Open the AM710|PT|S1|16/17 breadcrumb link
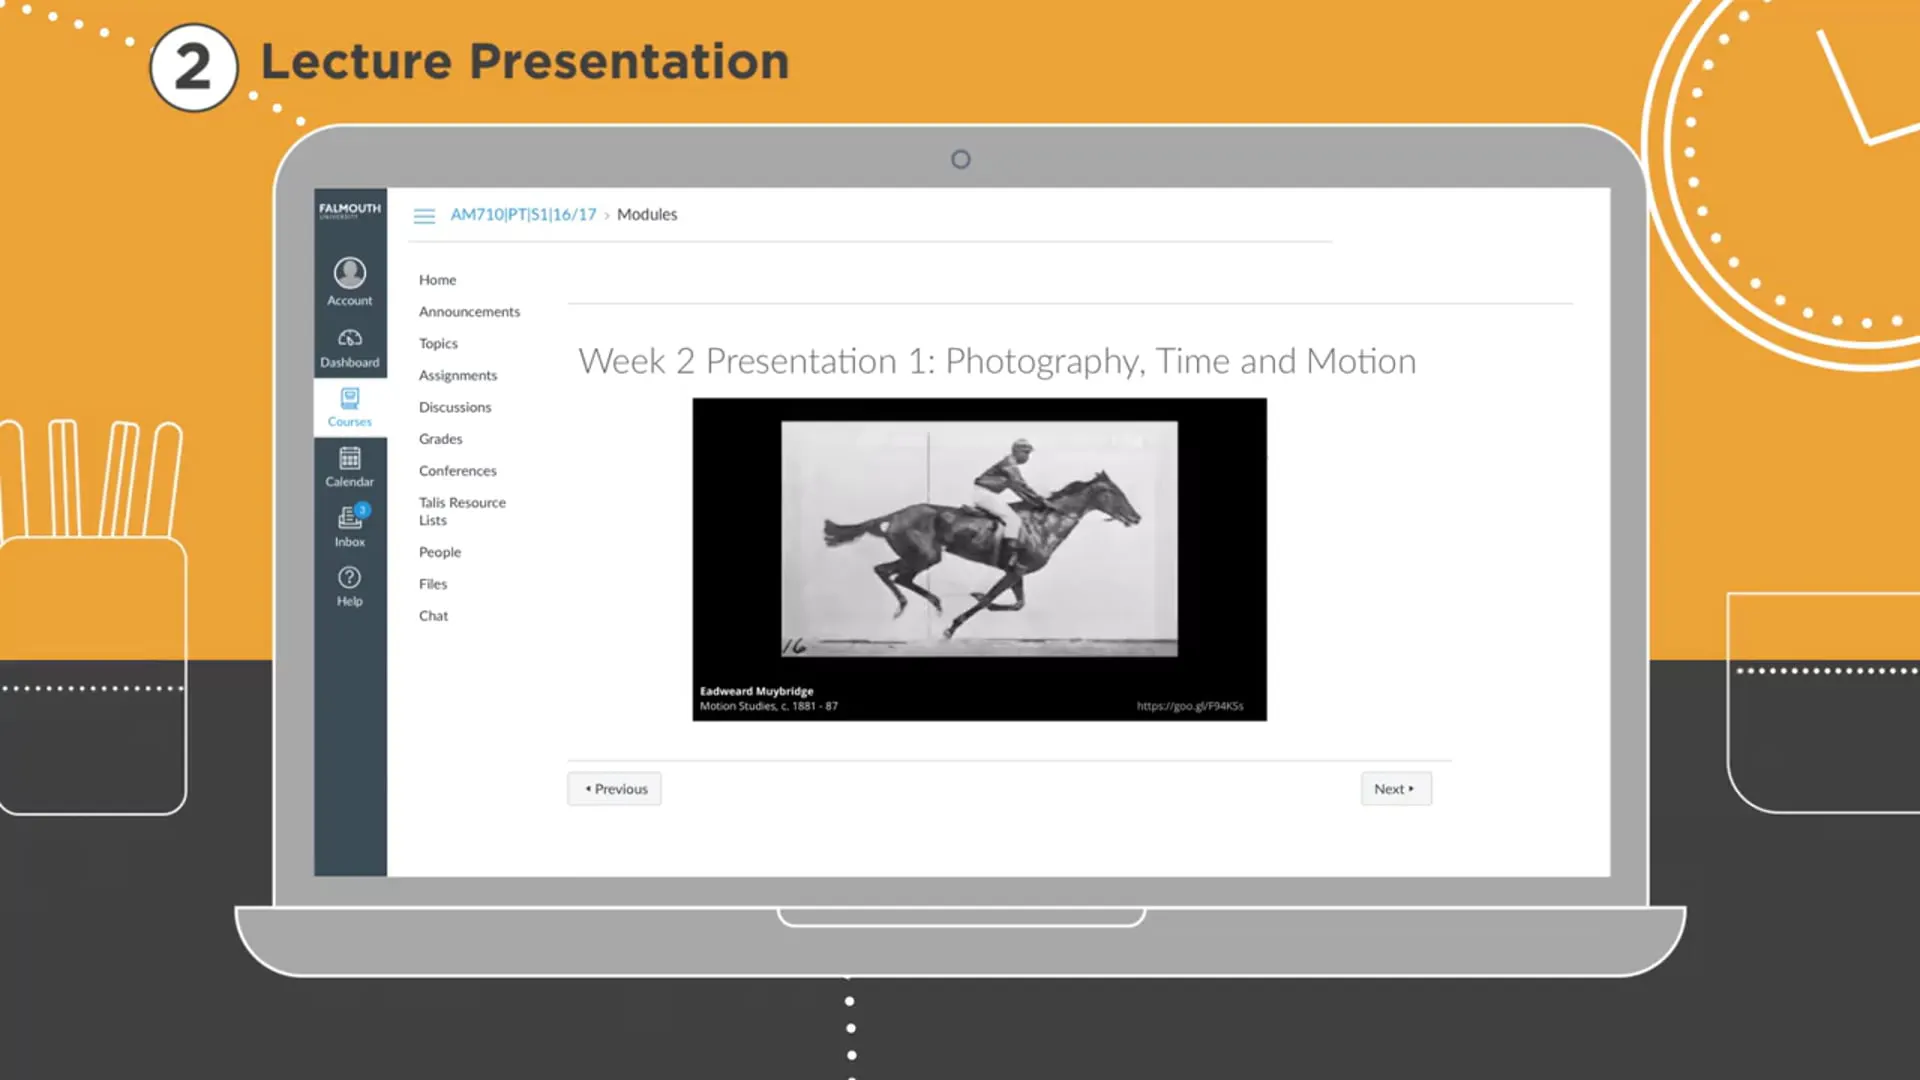The width and height of the screenshot is (1920, 1080). [523, 214]
